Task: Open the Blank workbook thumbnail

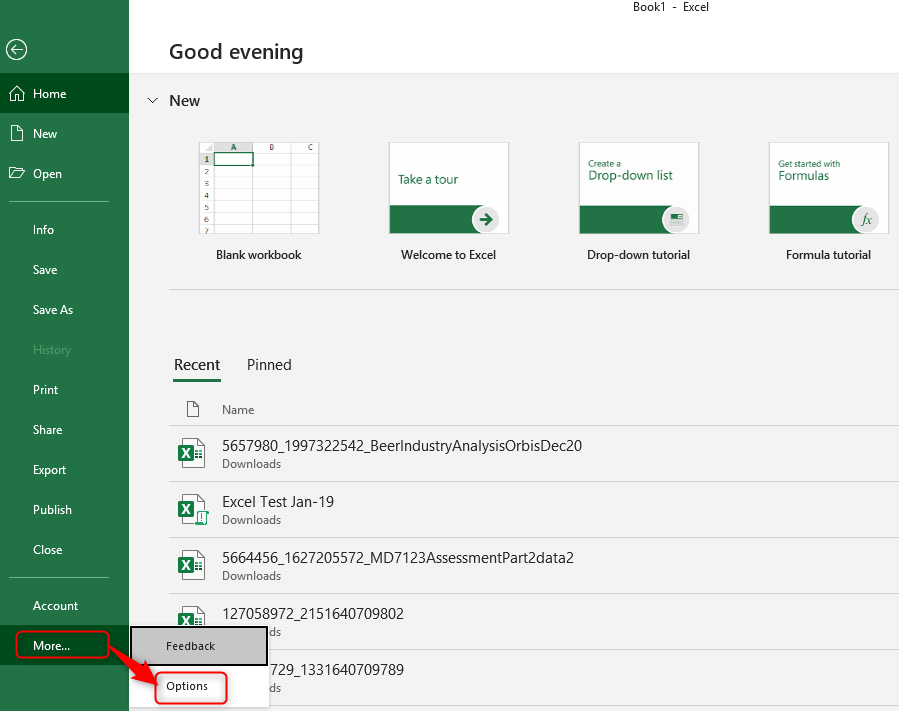Action: click(x=259, y=188)
